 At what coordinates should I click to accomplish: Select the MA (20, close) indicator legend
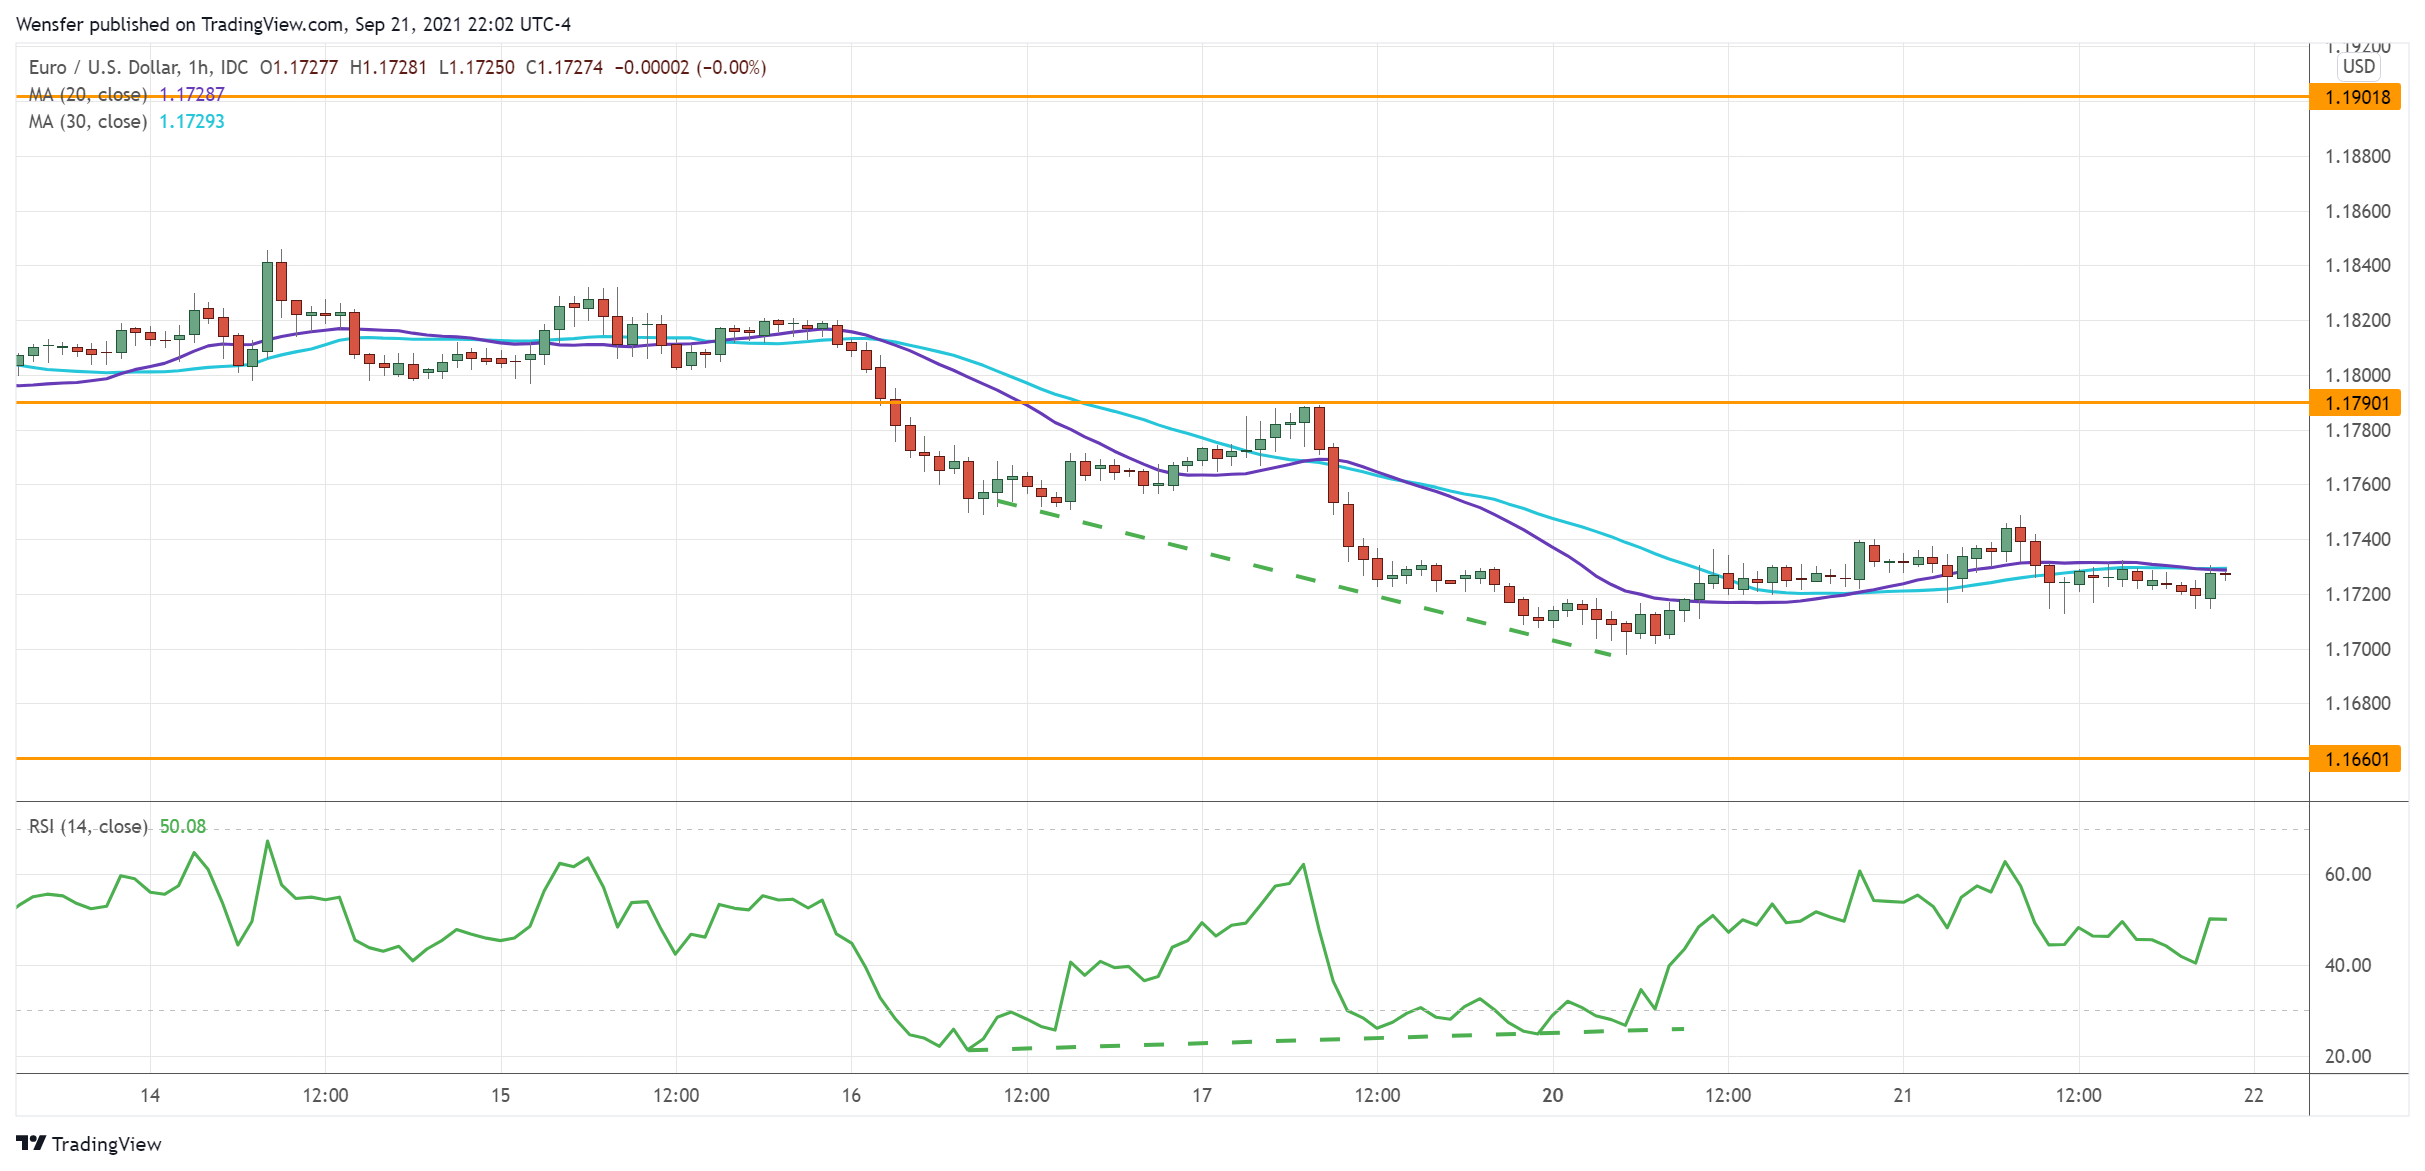[88, 95]
